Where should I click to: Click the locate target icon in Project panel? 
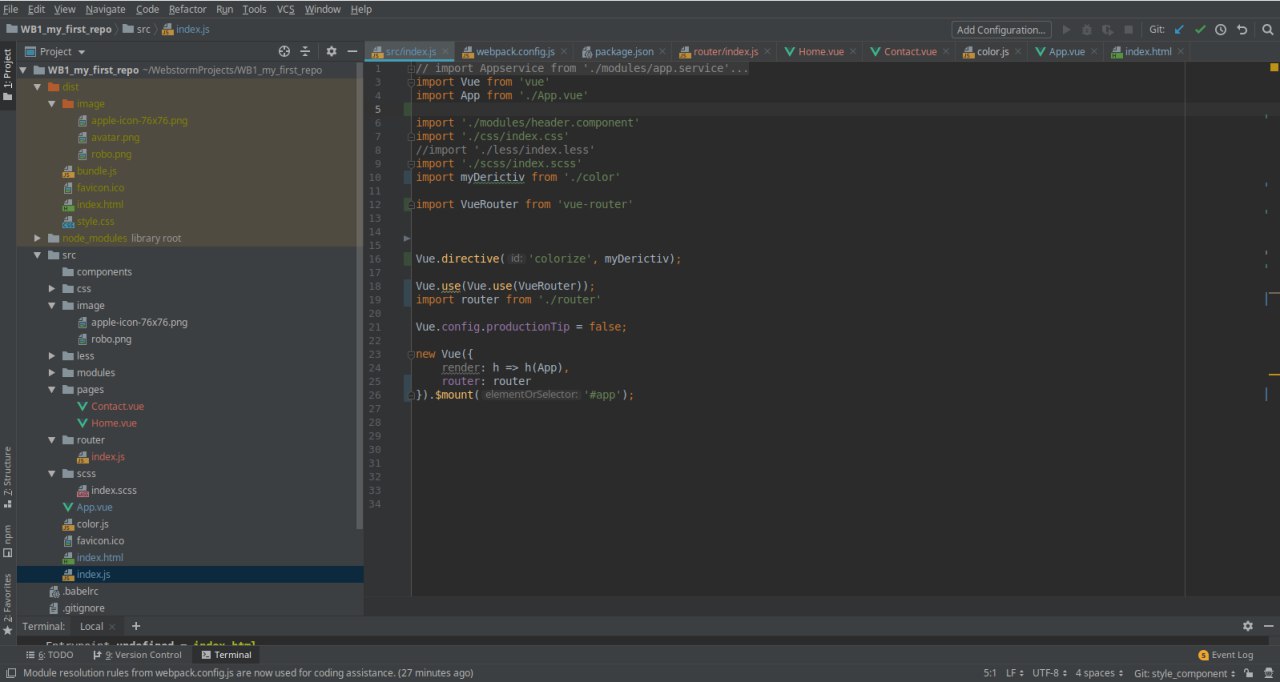[284, 51]
